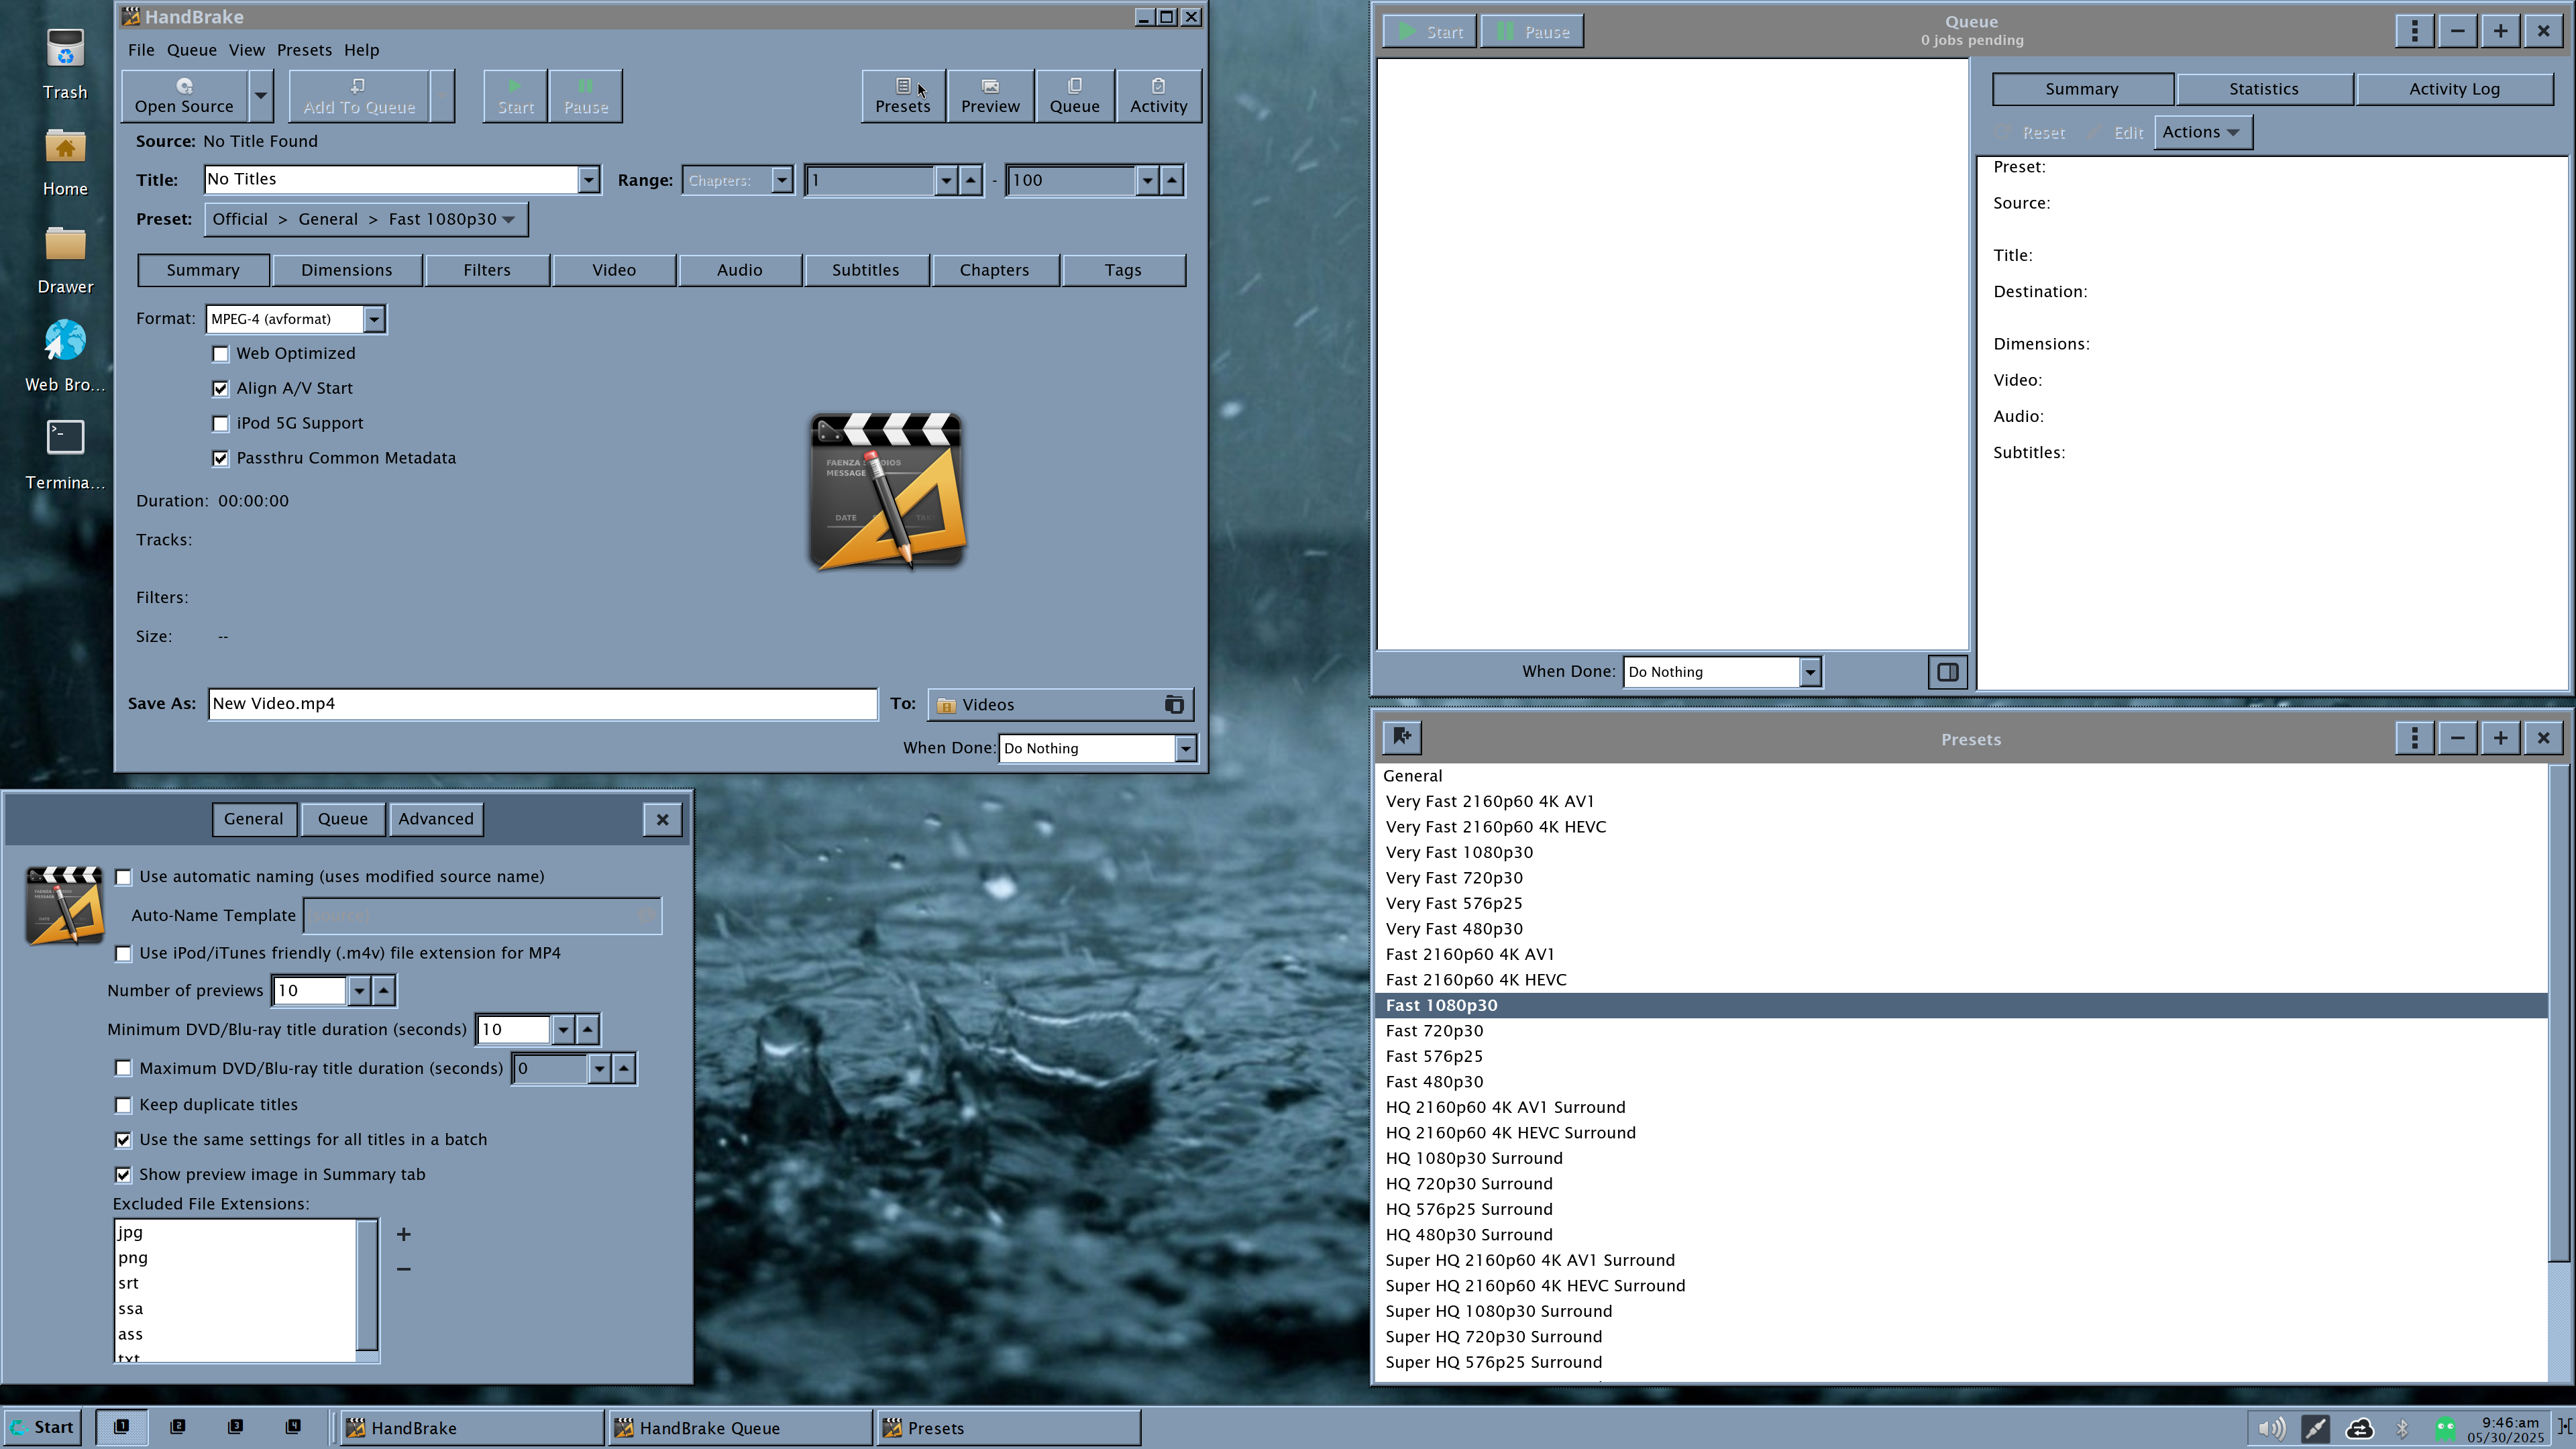Image resolution: width=2576 pixels, height=1449 pixels.
Task: Open the Title dropdown showing No Titles
Action: tap(402, 180)
